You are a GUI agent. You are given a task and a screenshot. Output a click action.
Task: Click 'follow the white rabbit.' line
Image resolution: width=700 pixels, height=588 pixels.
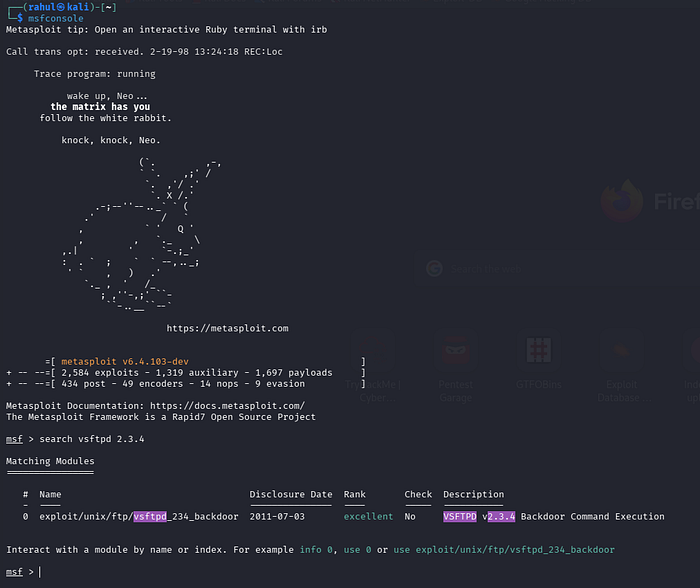tap(105, 118)
